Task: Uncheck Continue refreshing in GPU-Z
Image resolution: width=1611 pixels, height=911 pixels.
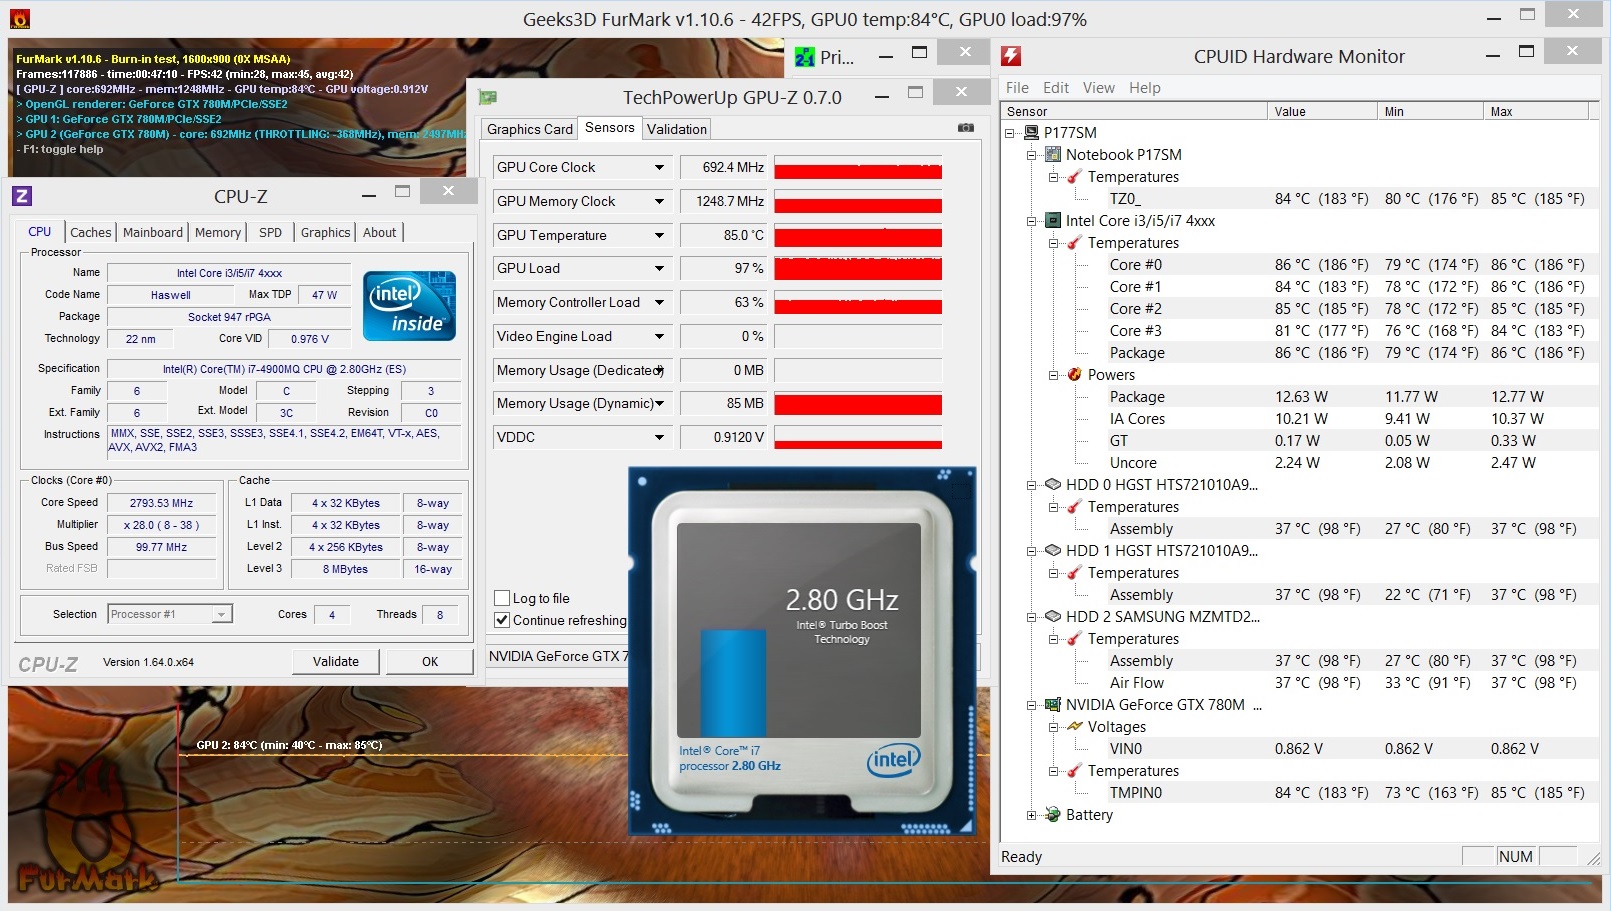Action: coord(502,620)
